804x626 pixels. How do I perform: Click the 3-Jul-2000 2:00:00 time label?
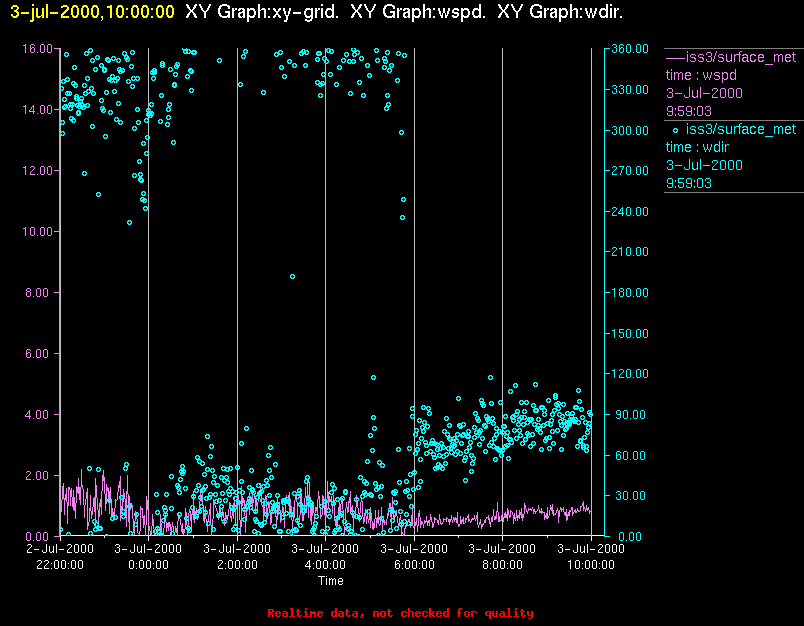(237, 557)
